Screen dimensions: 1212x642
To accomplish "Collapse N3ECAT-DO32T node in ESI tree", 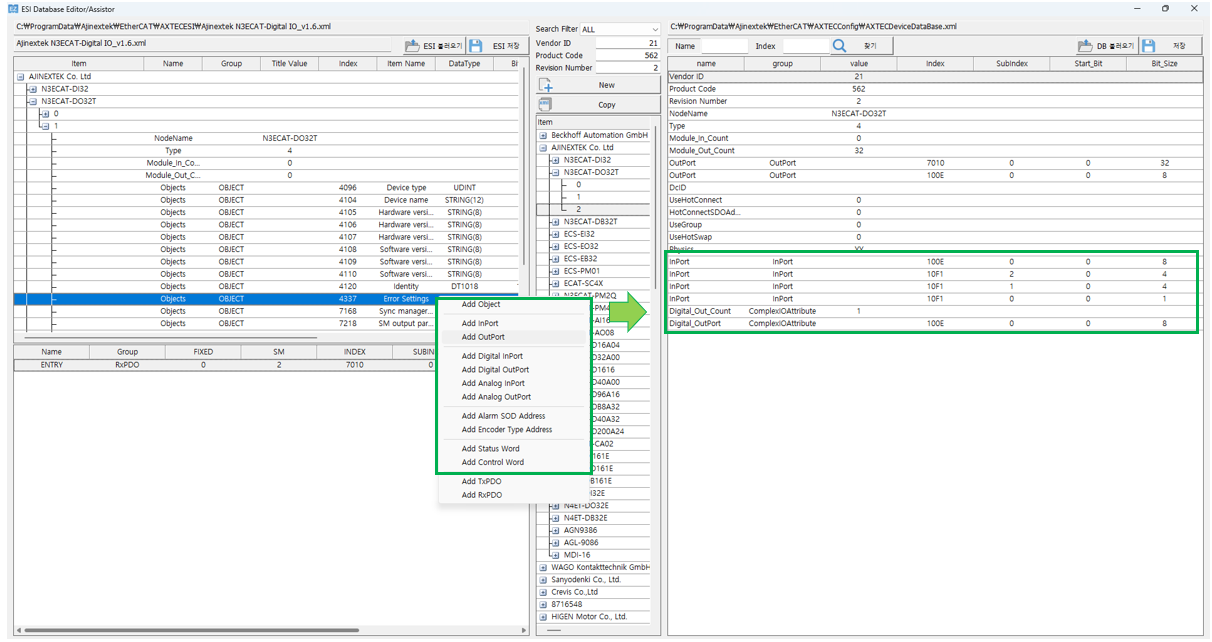I will pyautogui.click(x=32, y=101).
